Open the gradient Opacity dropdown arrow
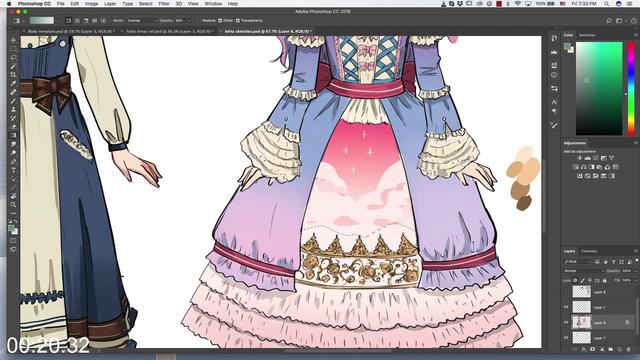The width and height of the screenshot is (640, 360). click(189, 20)
